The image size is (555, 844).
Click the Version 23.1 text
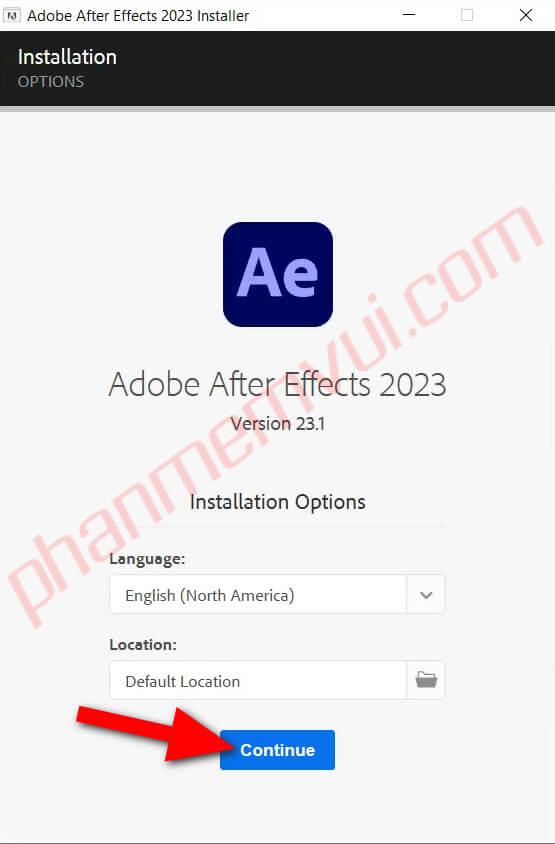pos(278,424)
